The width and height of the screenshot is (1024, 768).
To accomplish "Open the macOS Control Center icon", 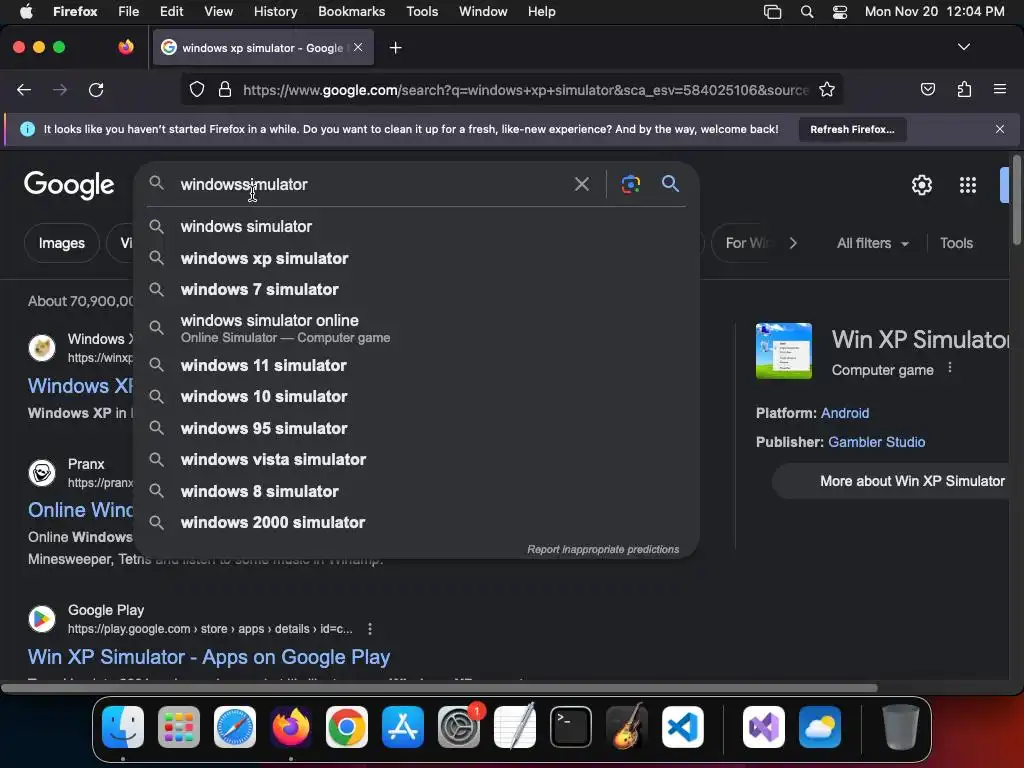I will [840, 12].
